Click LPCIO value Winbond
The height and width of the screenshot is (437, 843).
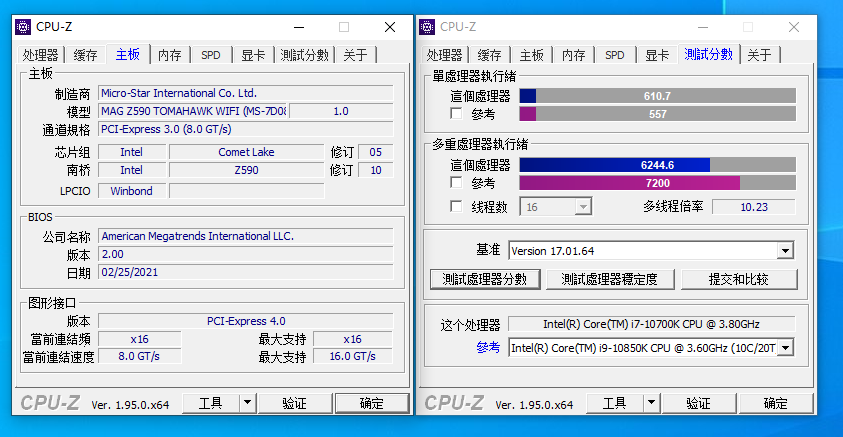click(132, 191)
